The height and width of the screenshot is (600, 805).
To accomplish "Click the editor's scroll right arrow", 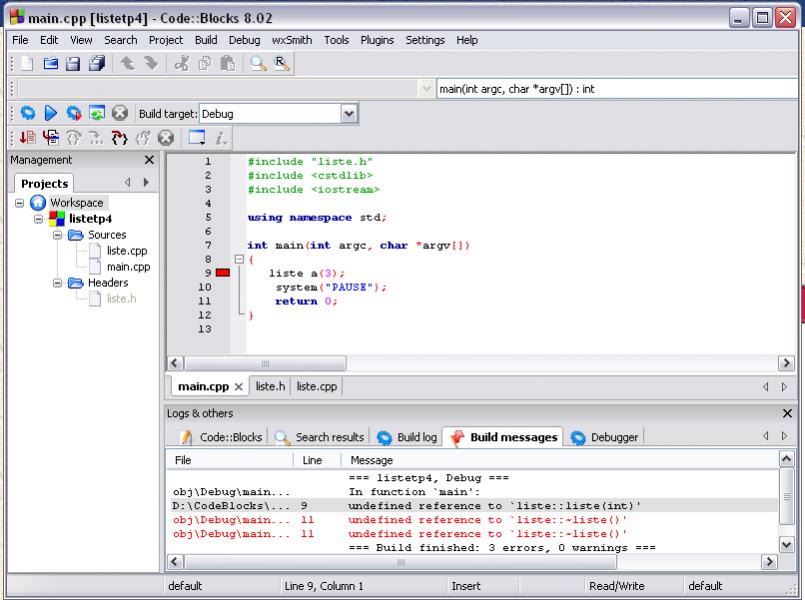I will click(x=786, y=363).
